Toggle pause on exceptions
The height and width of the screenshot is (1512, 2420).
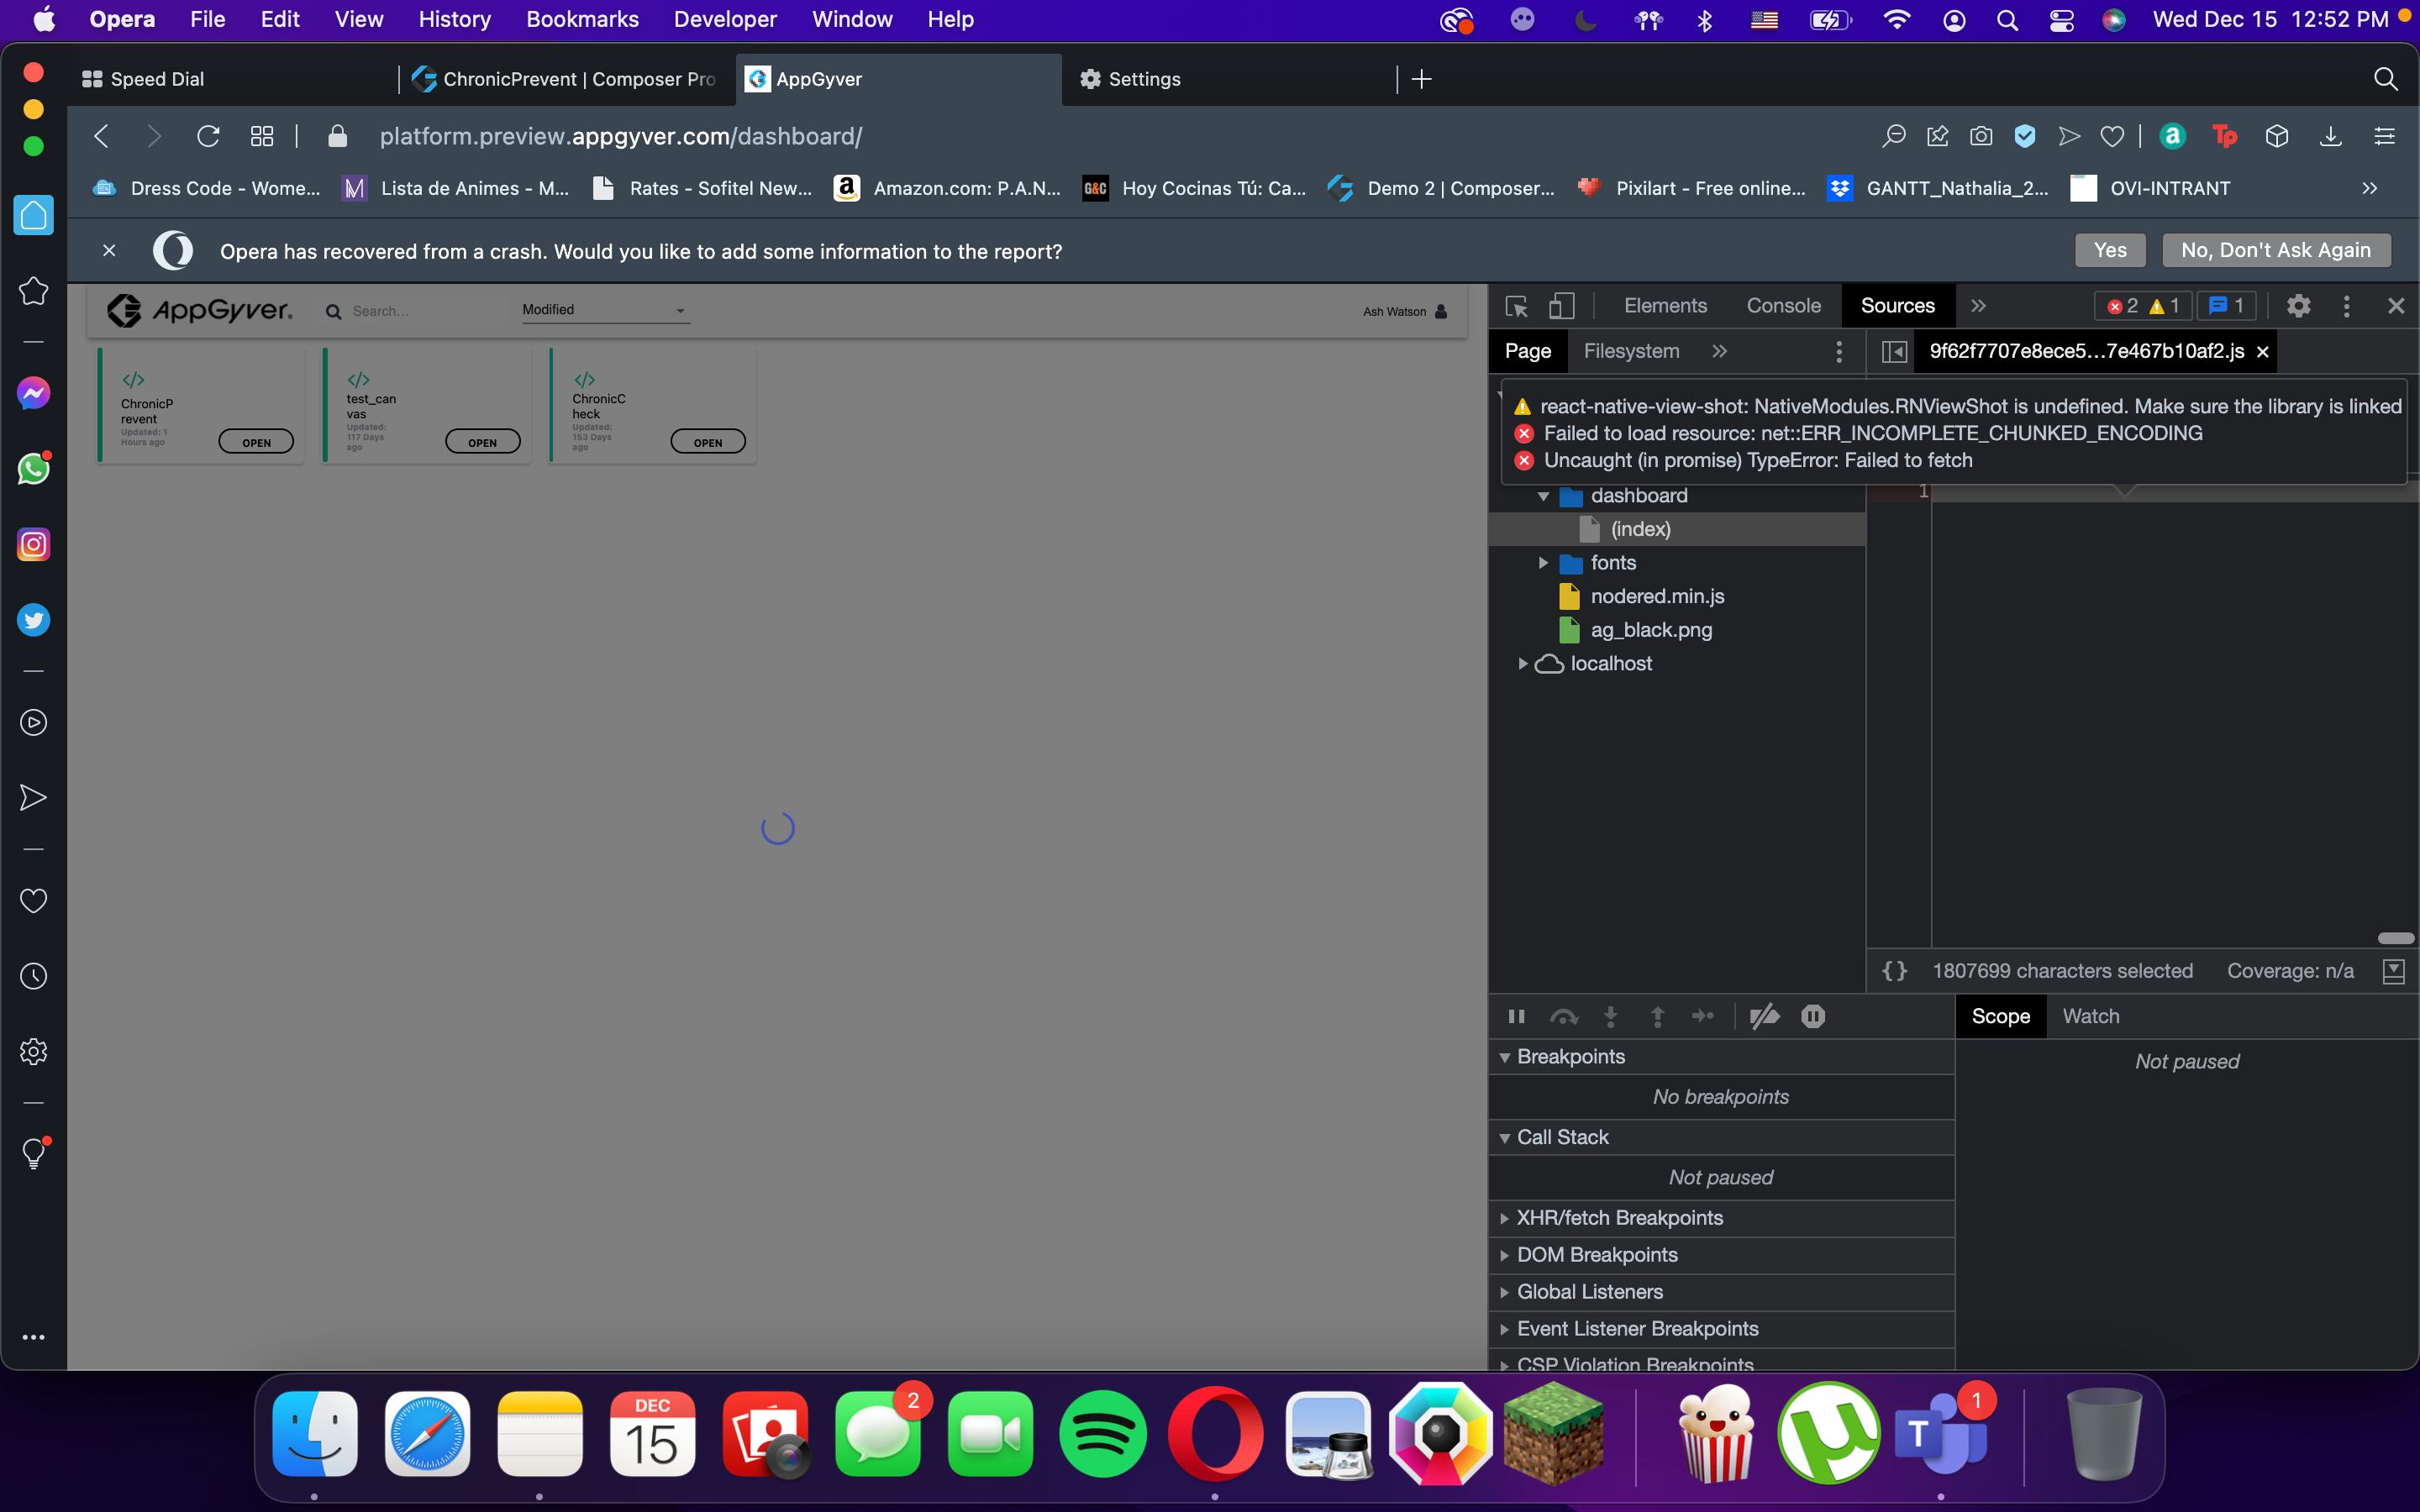point(1813,1016)
